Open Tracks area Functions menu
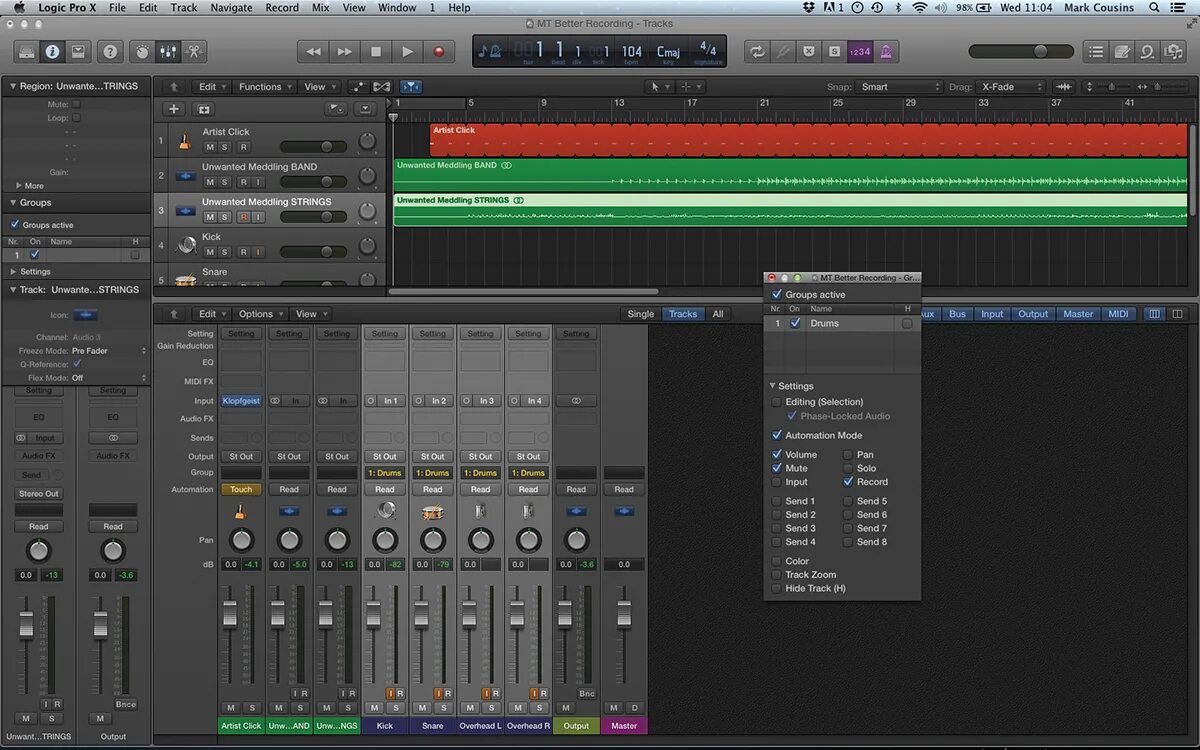 point(265,87)
